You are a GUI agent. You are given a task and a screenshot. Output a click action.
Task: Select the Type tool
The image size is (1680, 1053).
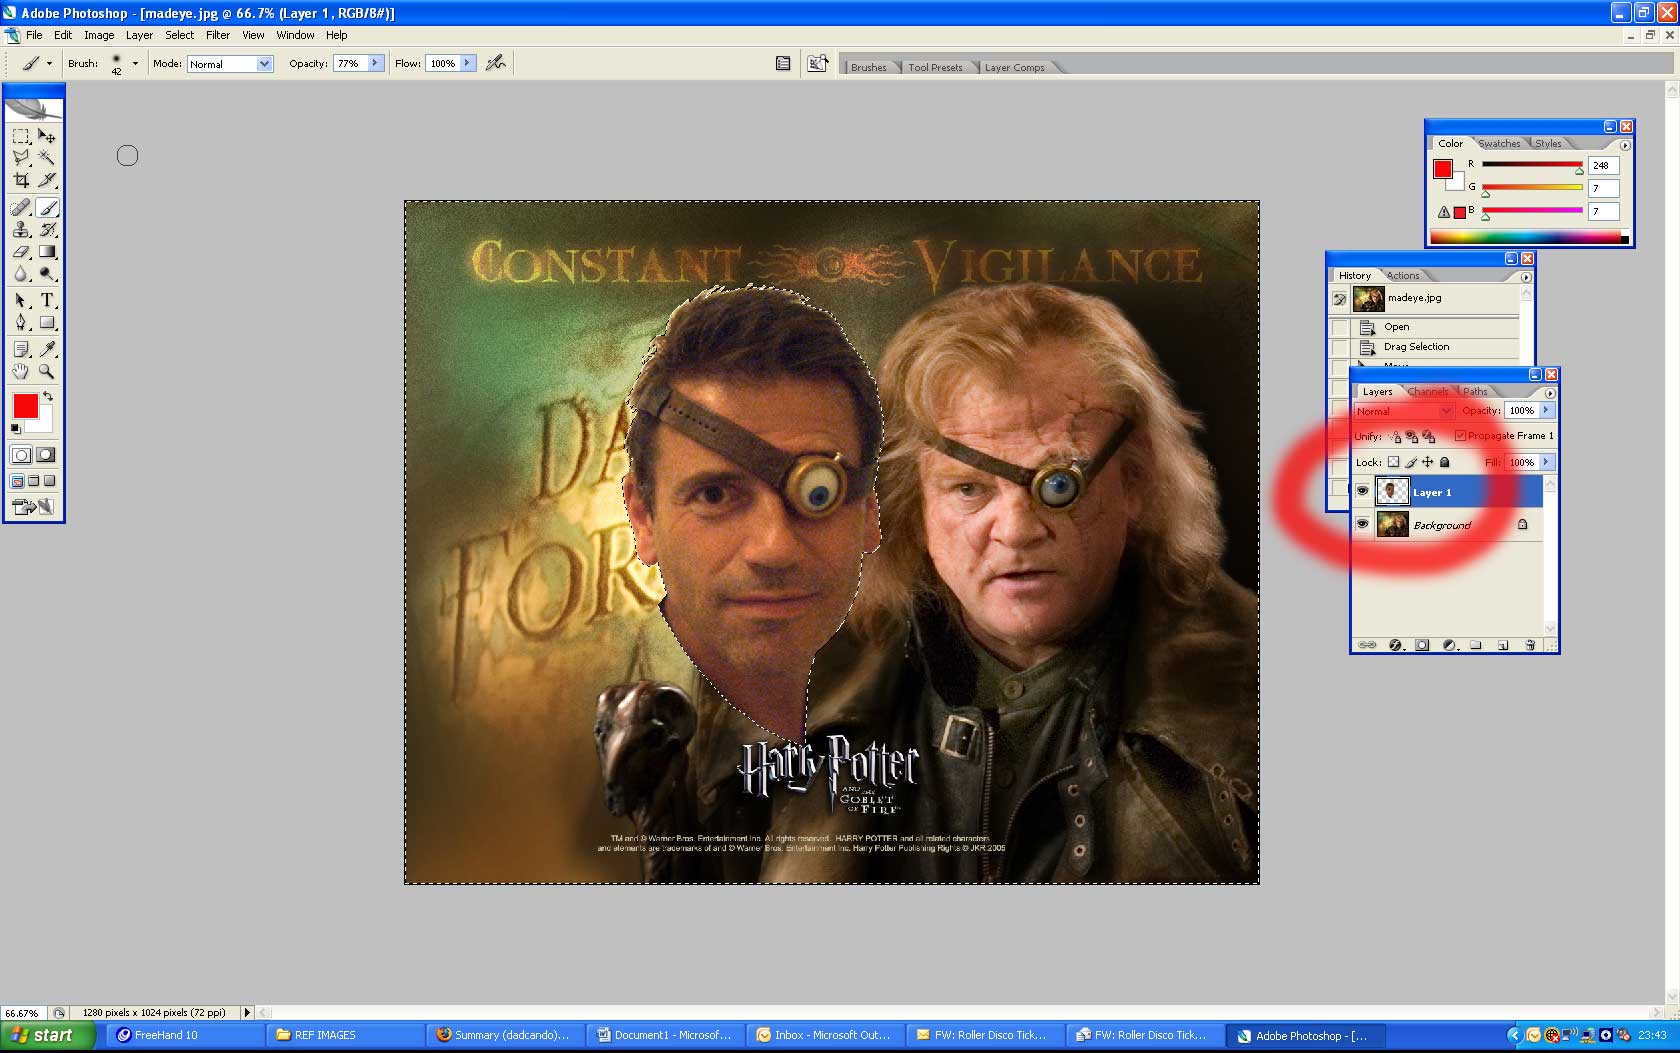pos(47,300)
